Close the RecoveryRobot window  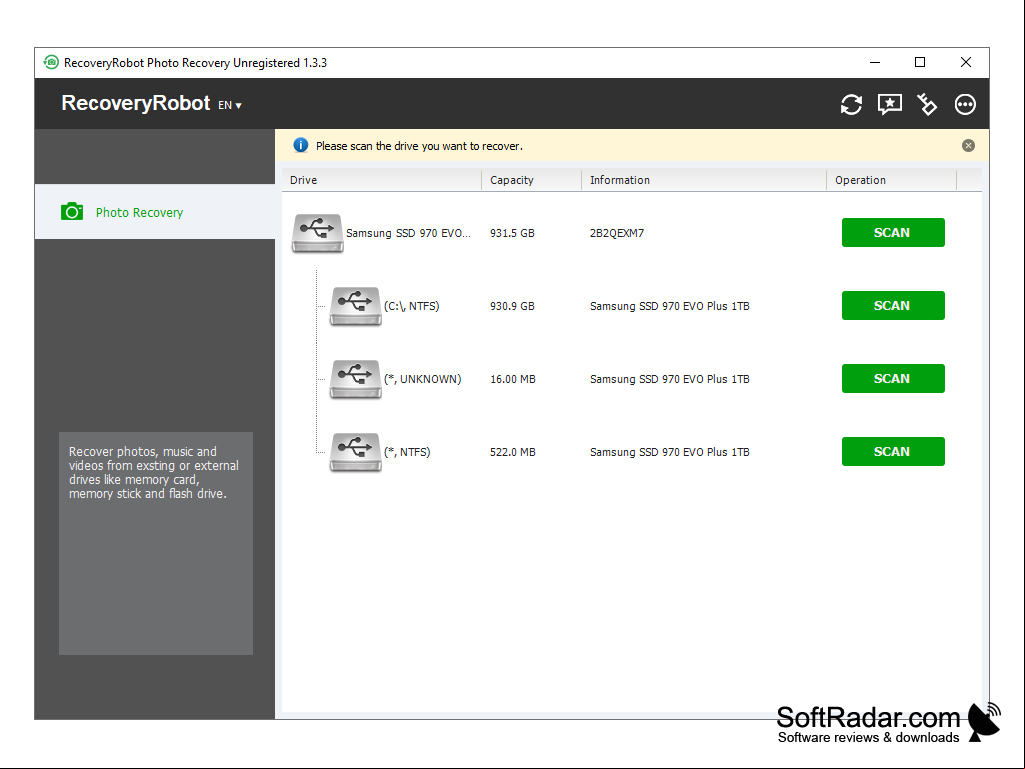pos(966,62)
